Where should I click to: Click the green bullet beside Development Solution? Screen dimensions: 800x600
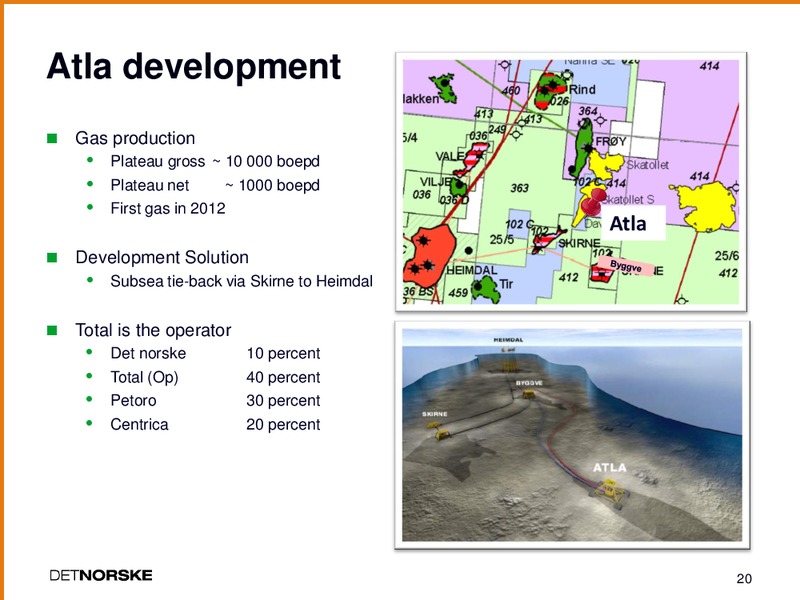pos(52,257)
